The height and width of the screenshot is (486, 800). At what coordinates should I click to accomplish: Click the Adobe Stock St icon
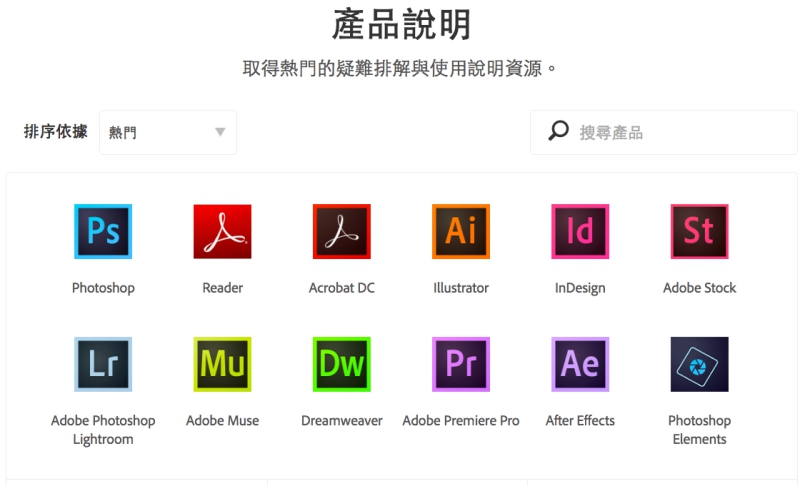[x=699, y=232]
